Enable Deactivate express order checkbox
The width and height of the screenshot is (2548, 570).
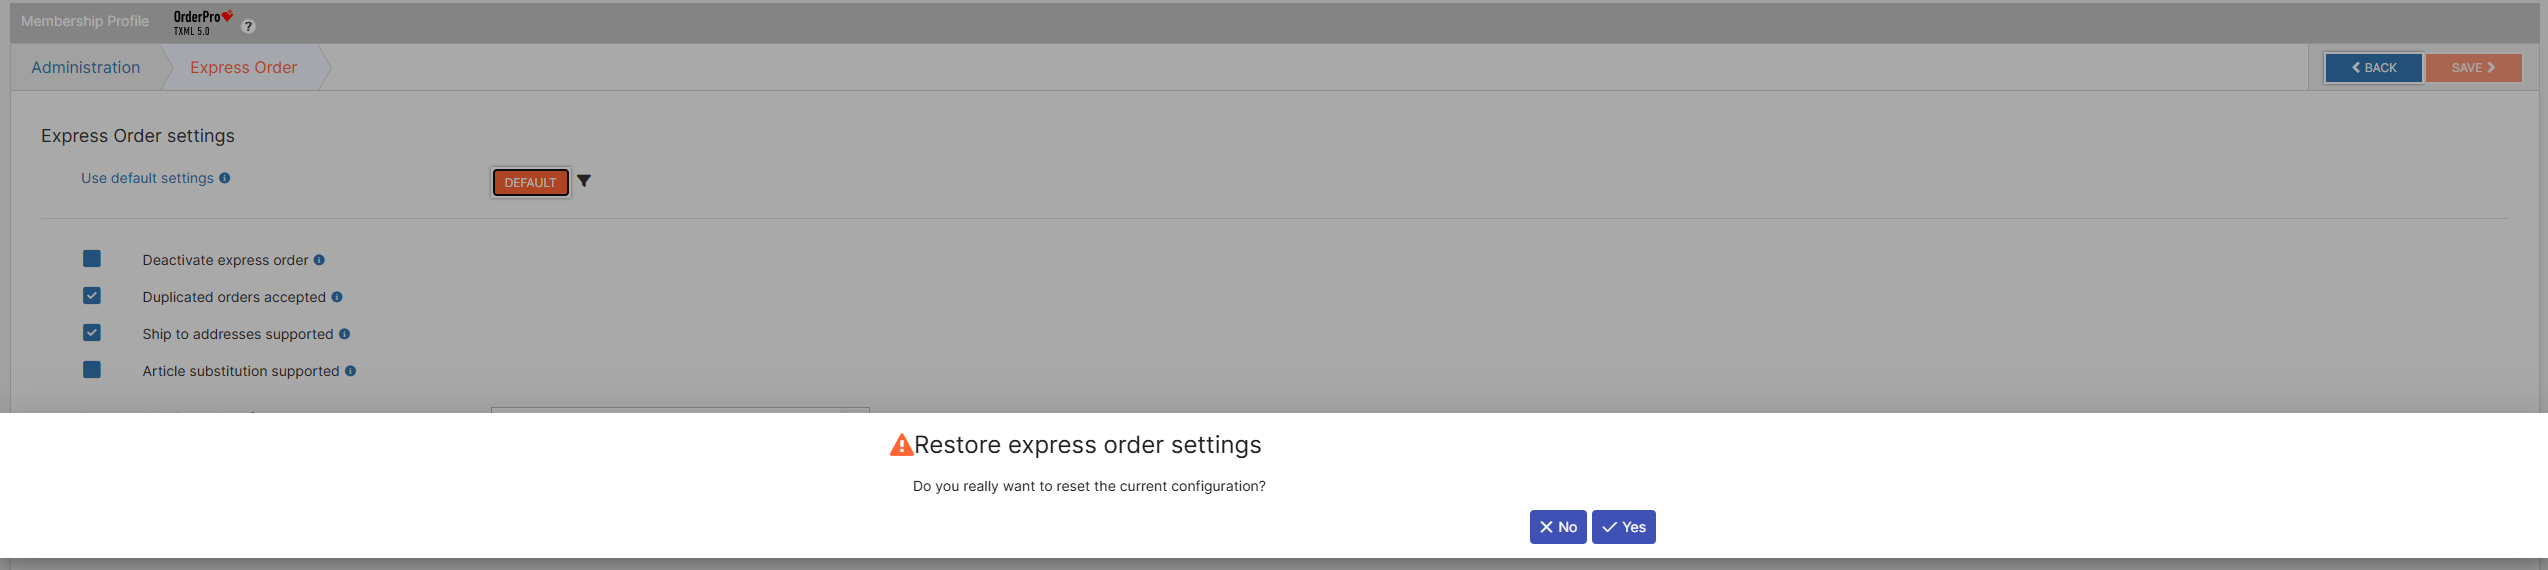[x=92, y=259]
